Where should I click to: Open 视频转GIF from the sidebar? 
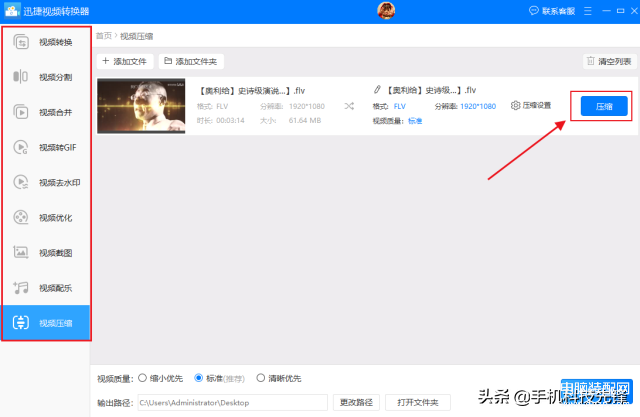coord(46,147)
